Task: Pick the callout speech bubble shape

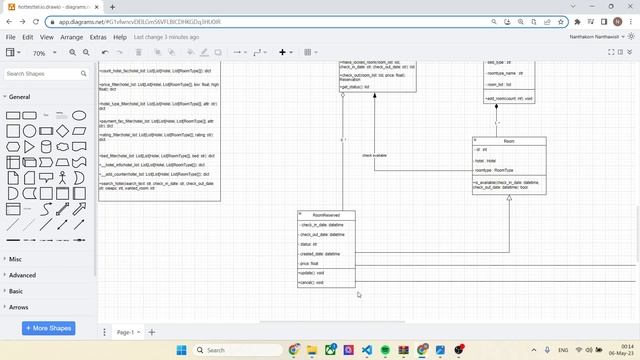Action: [46, 178]
